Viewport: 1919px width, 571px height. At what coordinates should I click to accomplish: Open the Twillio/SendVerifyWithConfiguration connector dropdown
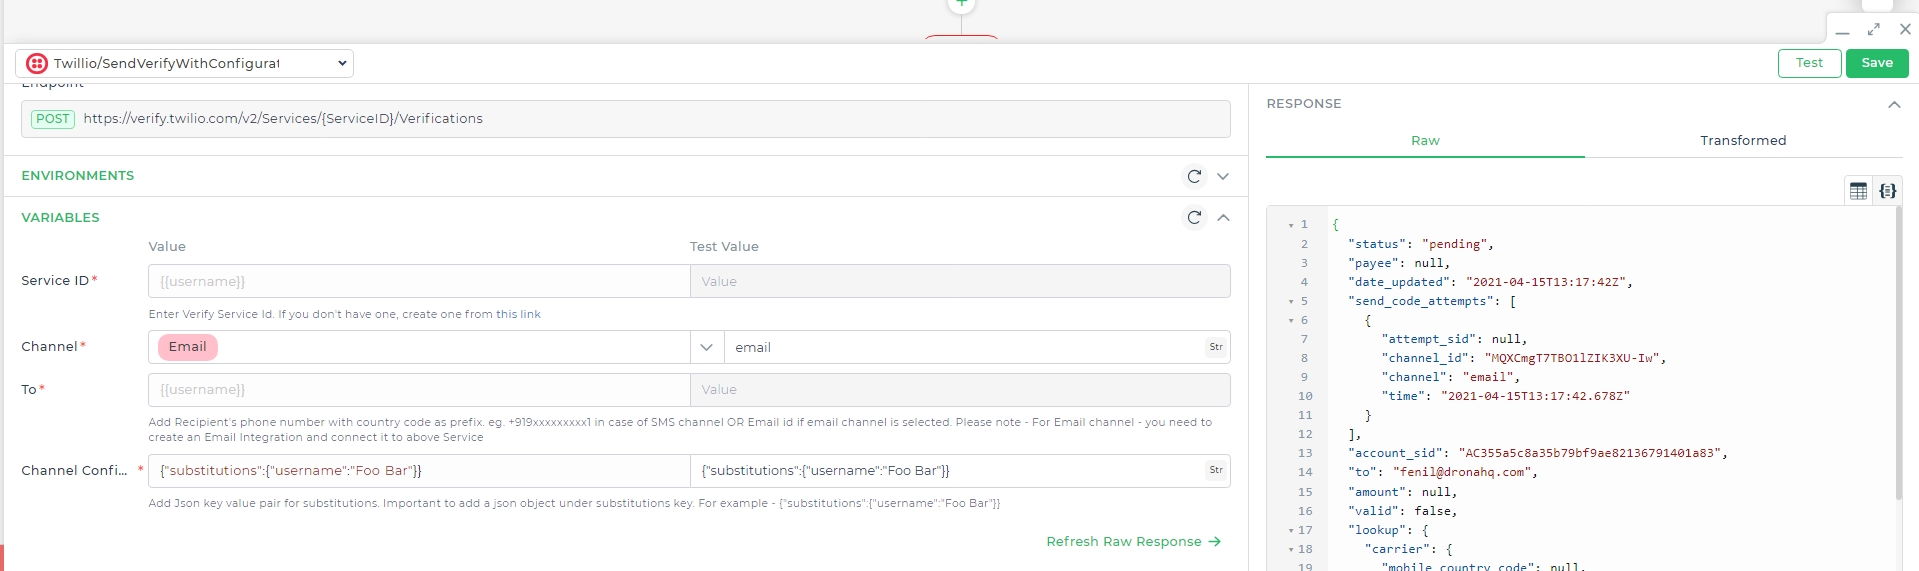click(x=184, y=63)
